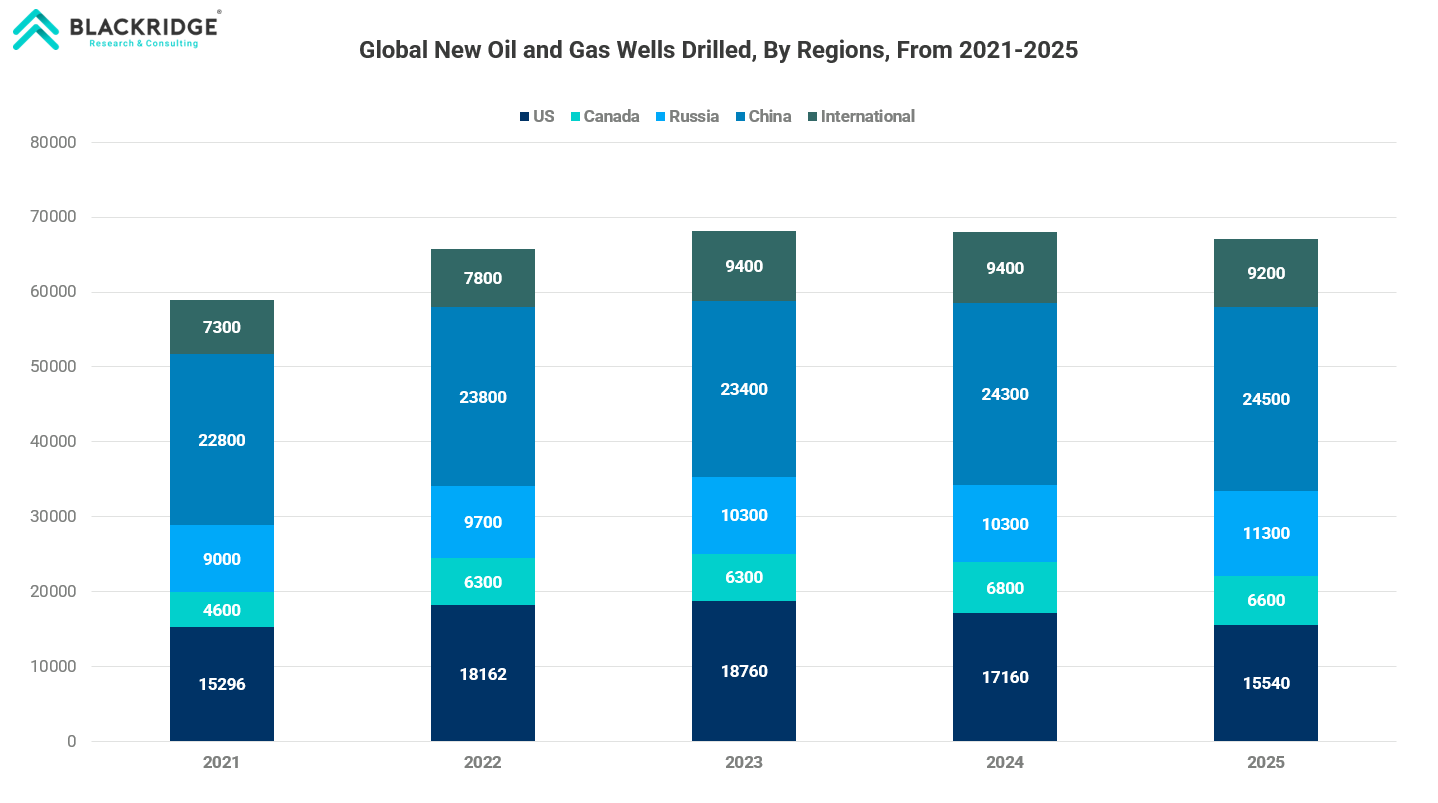Click the chart title text

718,50
